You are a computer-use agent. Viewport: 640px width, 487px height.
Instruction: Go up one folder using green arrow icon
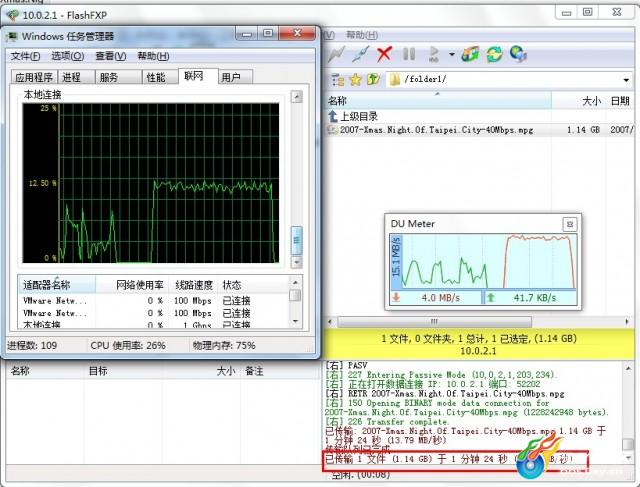[x=373, y=79]
